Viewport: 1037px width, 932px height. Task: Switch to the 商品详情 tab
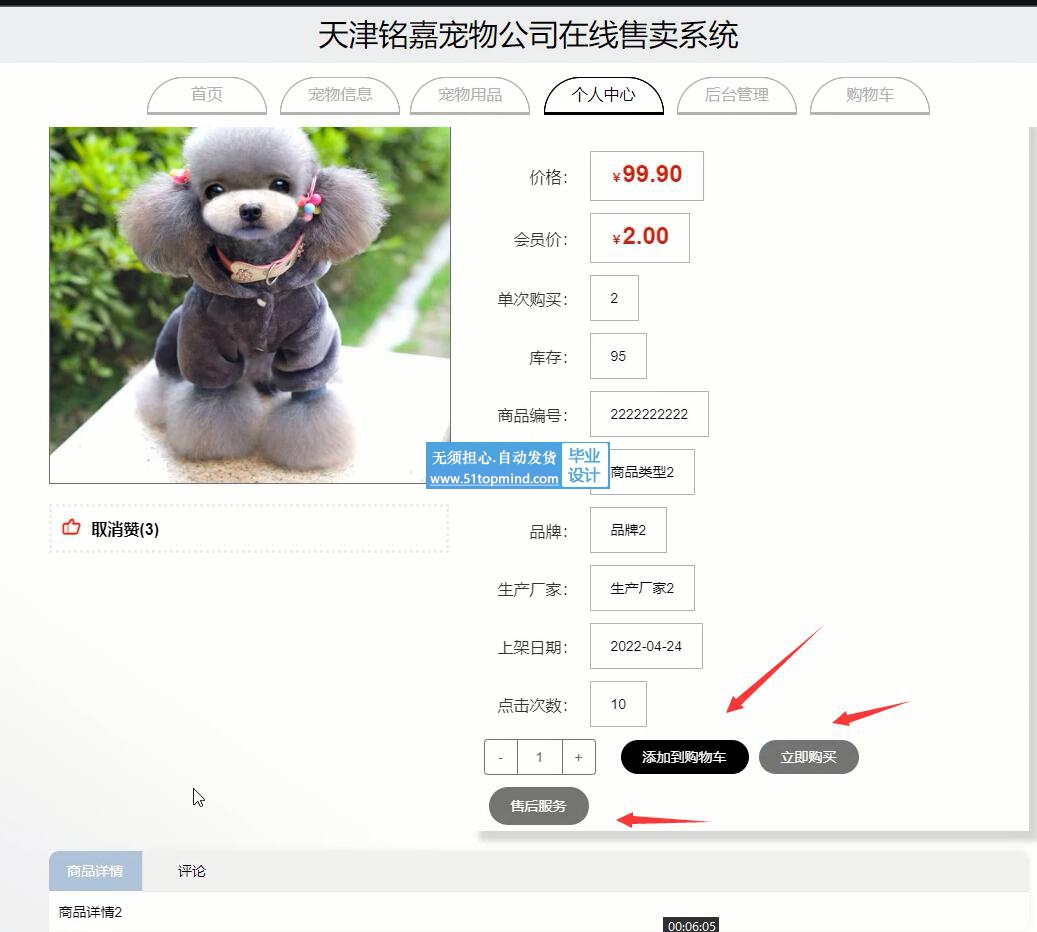95,870
